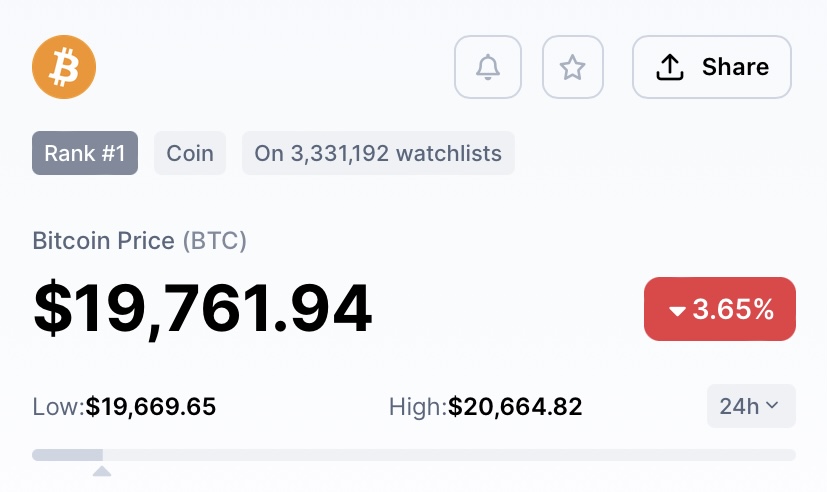This screenshot has width=827, height=492.
Task: Click the red 3.65% change badge
Action: click(x=719, y=308)
